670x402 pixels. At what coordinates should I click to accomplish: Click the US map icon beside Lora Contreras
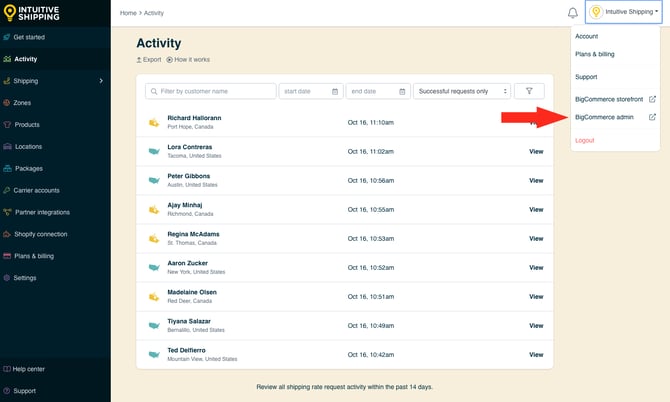coord(154,151)
